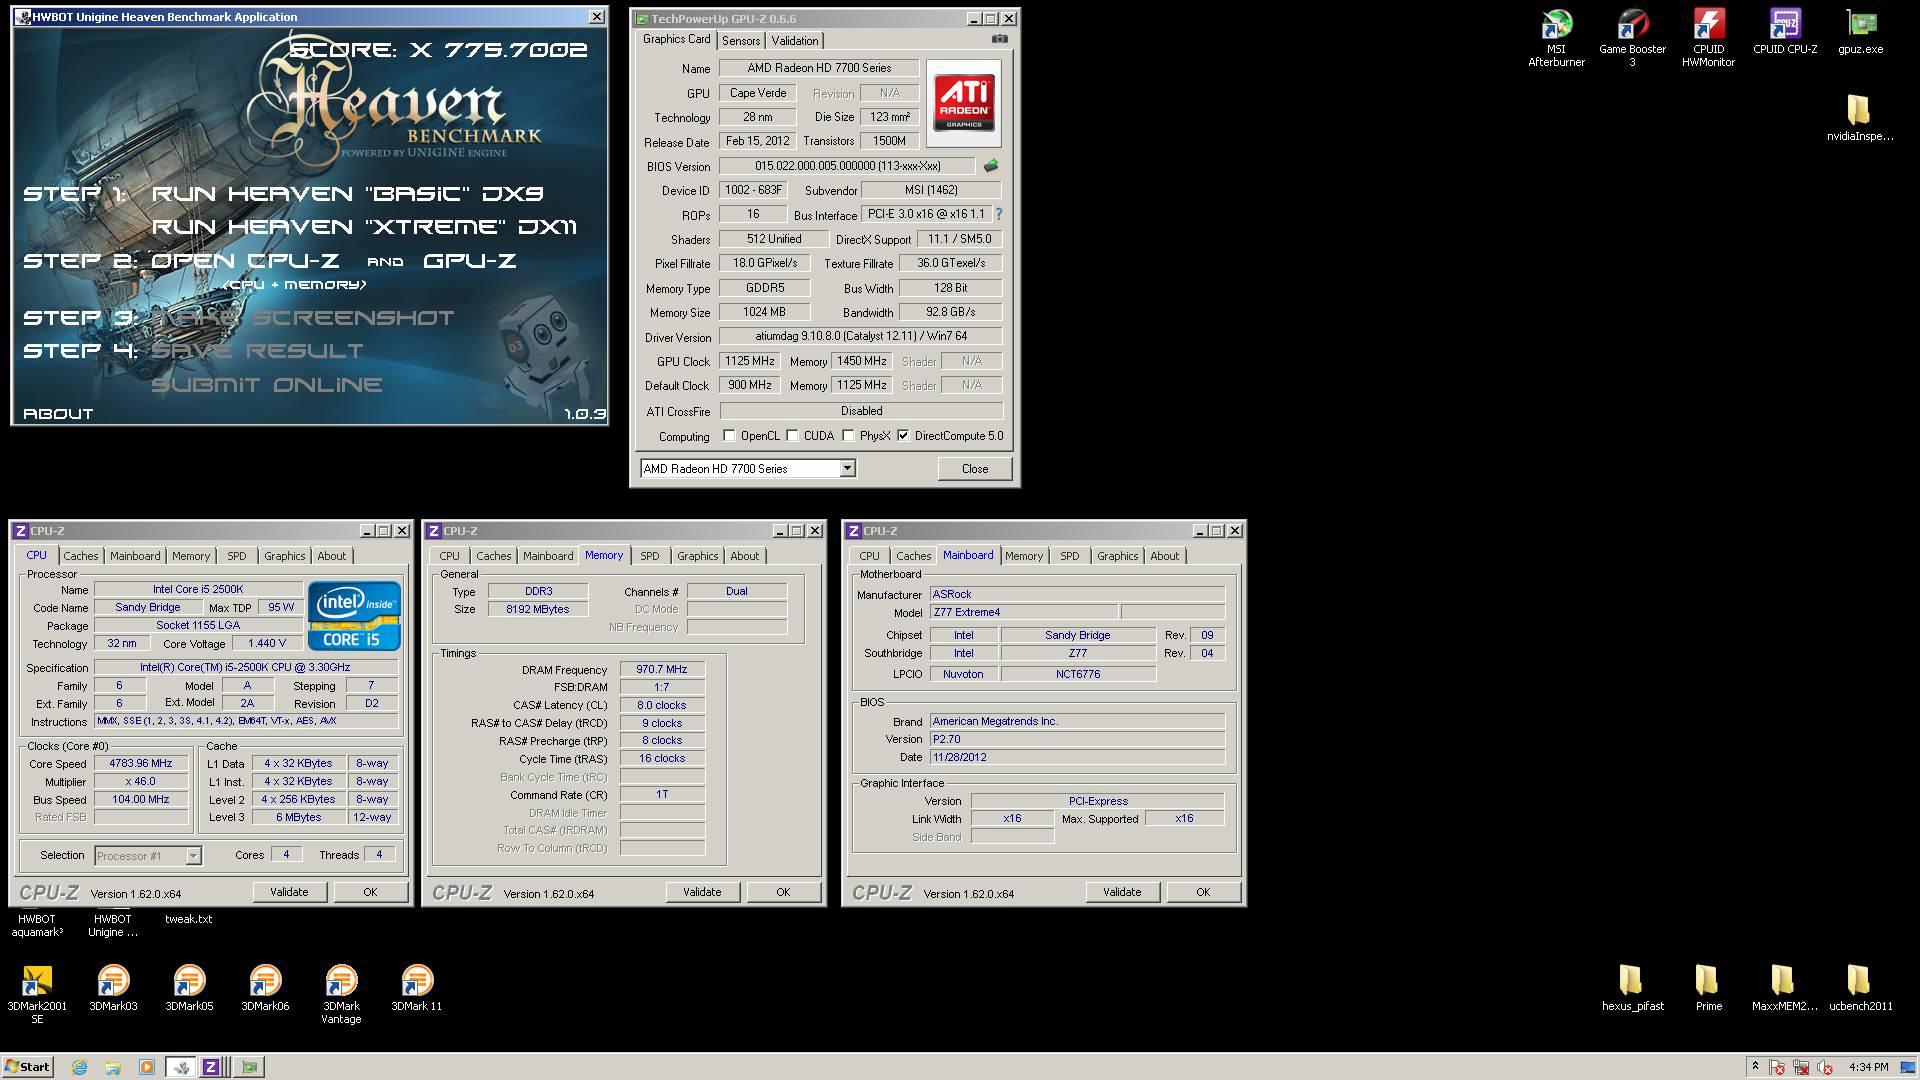Launch 3DMark05 desktop shortcut
Viewport: 1920px width, 1080px height.
[x=189, y=989]
